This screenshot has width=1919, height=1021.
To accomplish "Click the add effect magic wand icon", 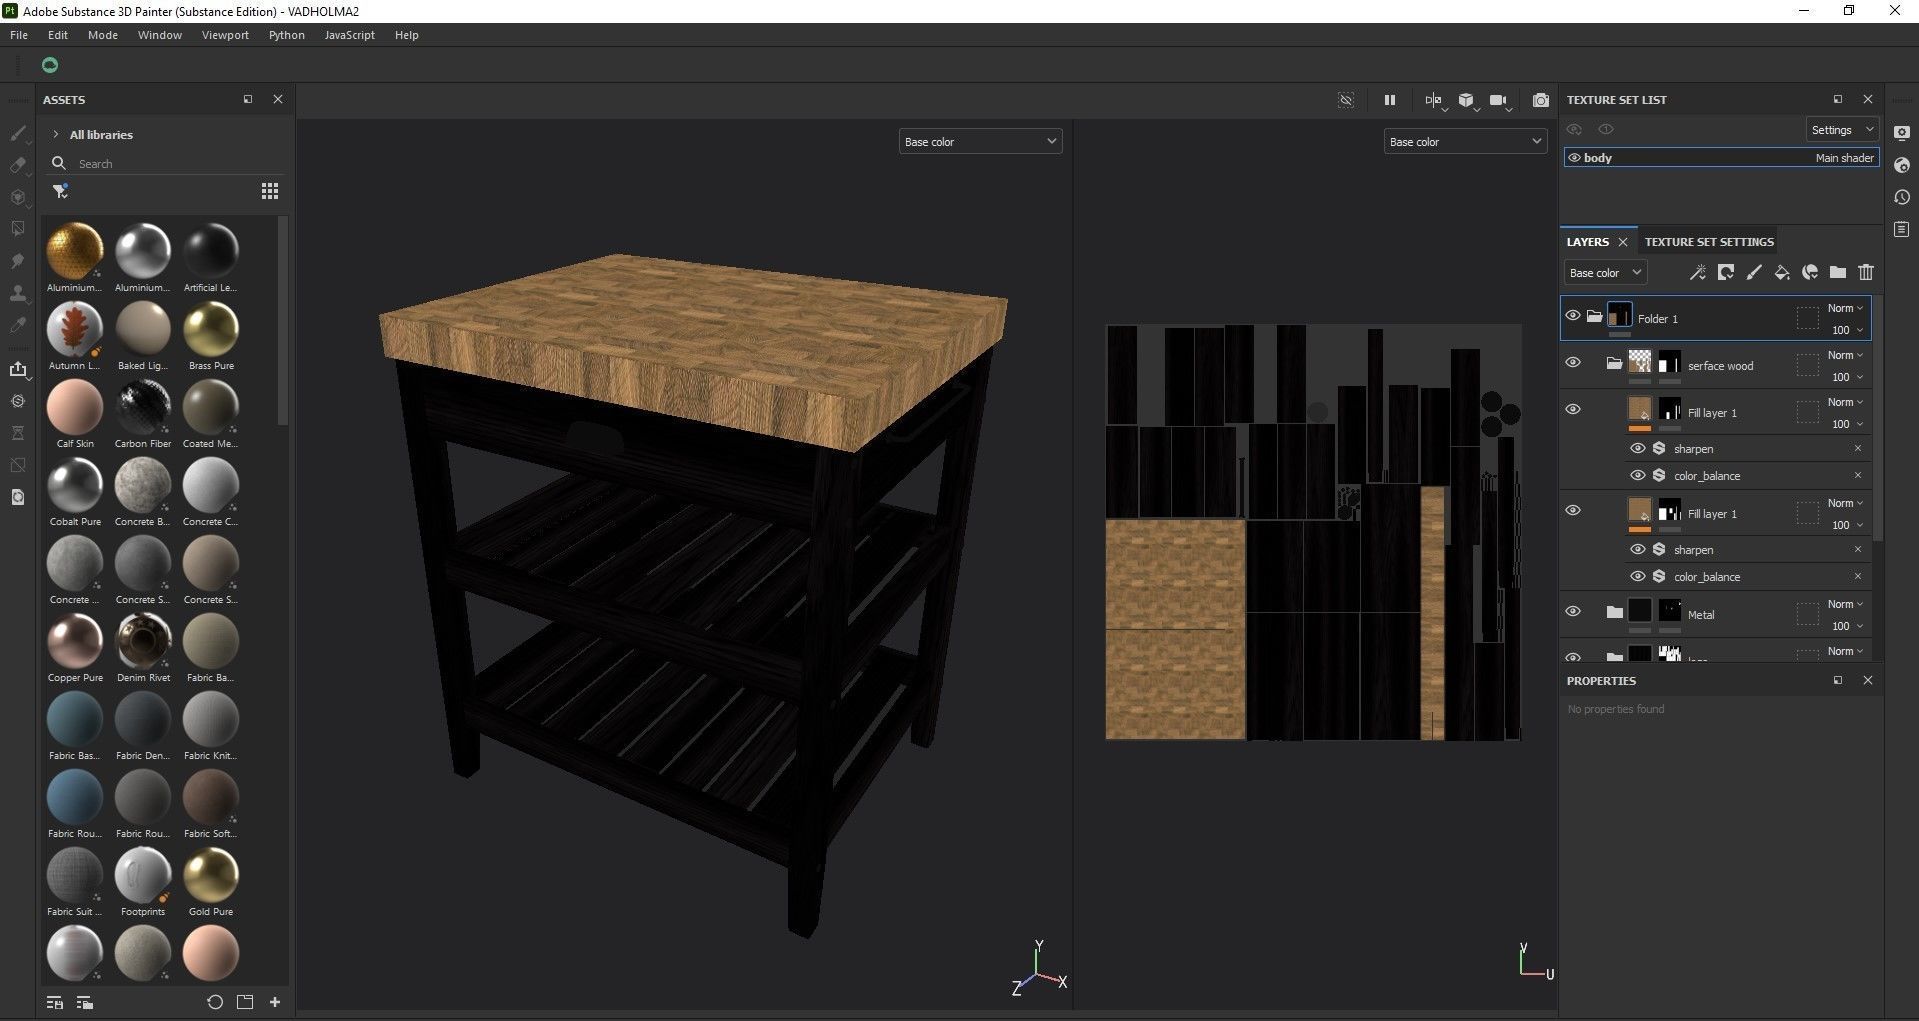I will click(1697, 272).
